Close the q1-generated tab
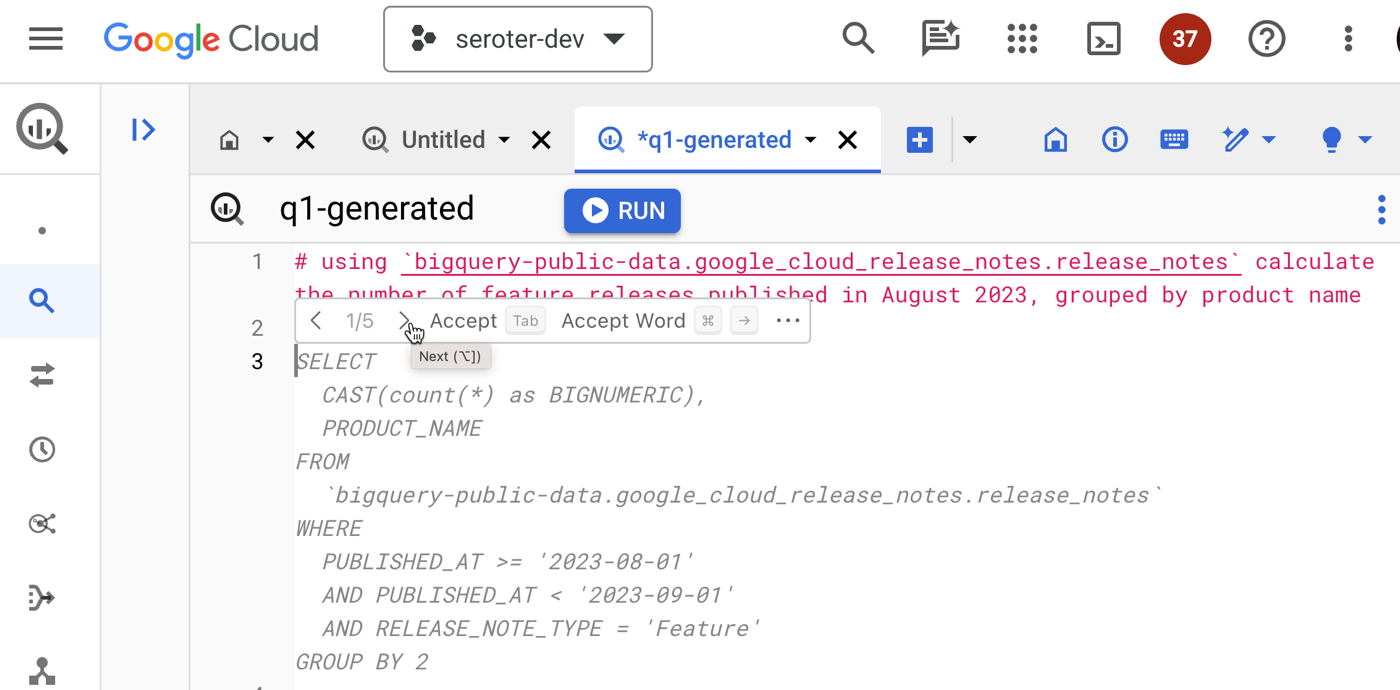This screenshot has width=1400, height=690. [847, 140]
